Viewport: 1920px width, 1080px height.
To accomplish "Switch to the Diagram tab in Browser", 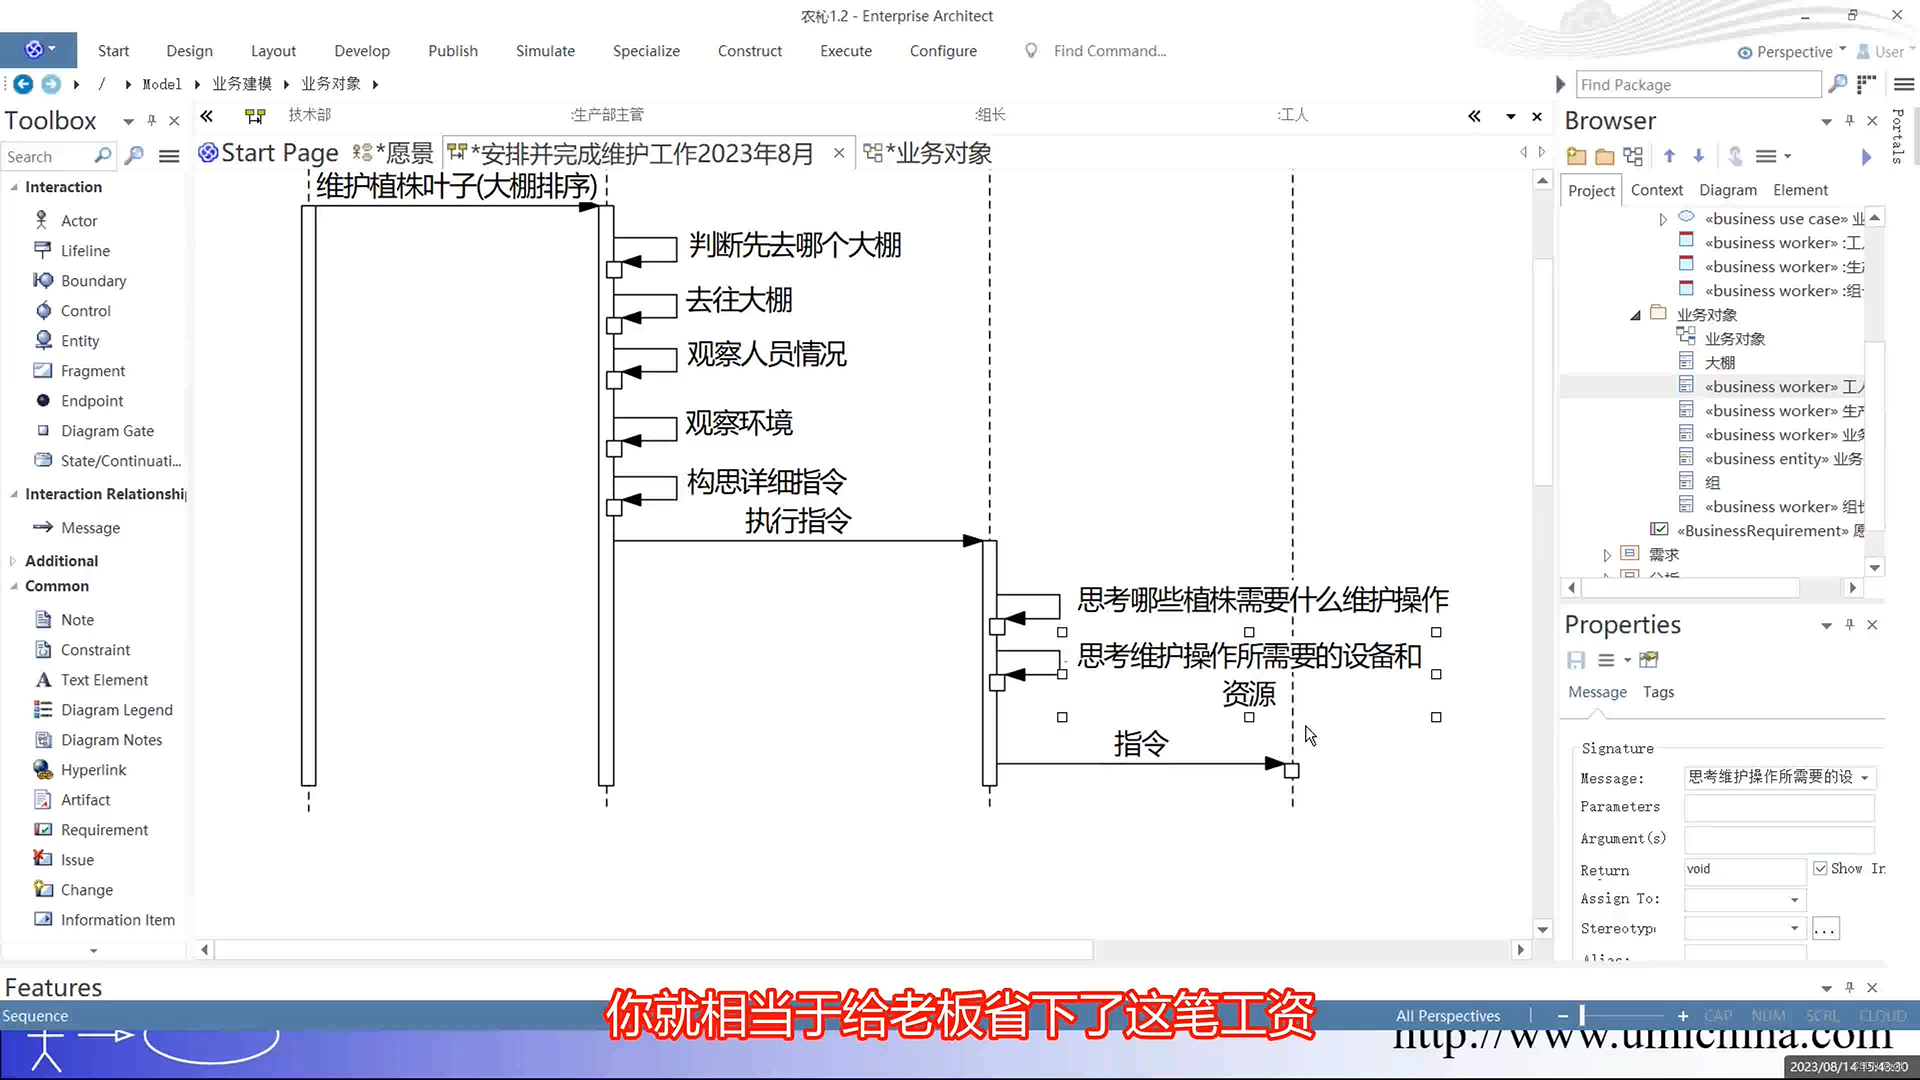I will (x=1727, y=189).
